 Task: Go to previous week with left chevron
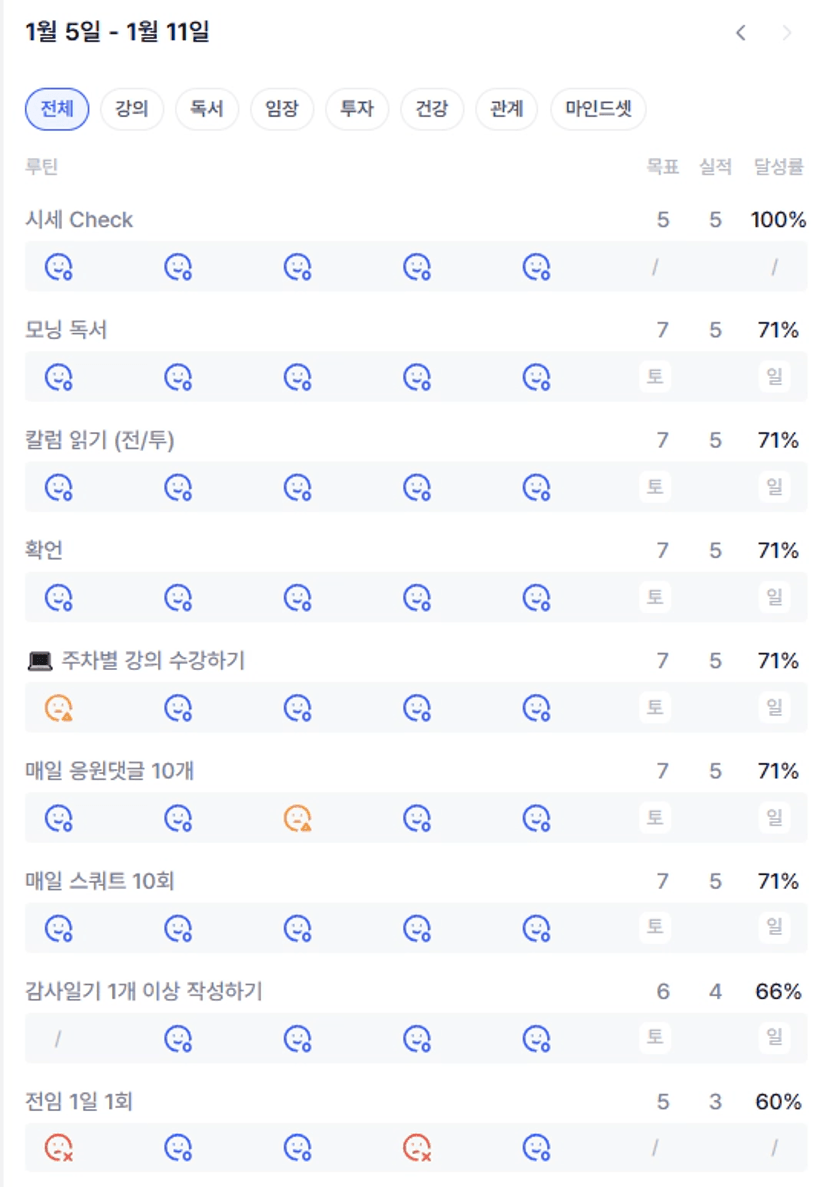click(x=741, y=33)
